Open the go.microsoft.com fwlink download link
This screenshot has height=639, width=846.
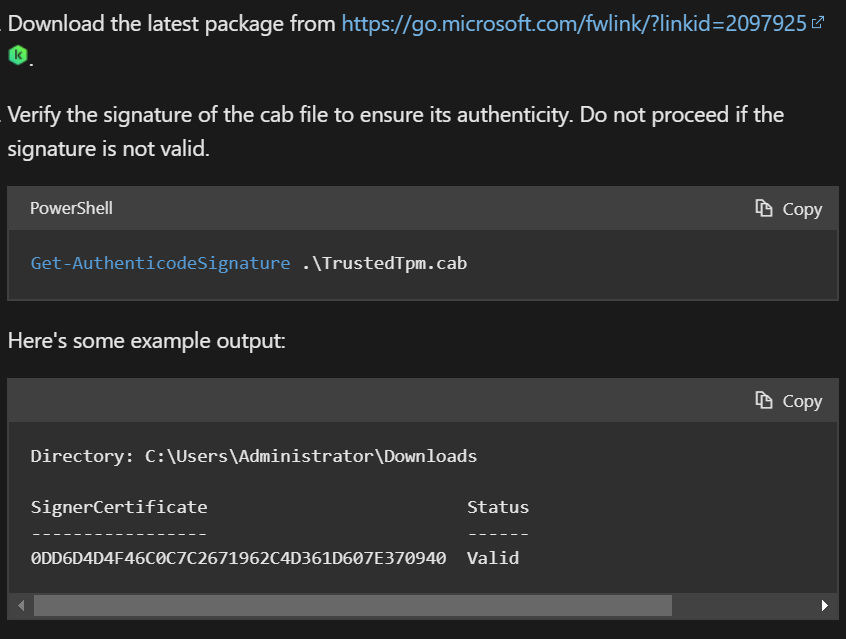pos(573,24)
